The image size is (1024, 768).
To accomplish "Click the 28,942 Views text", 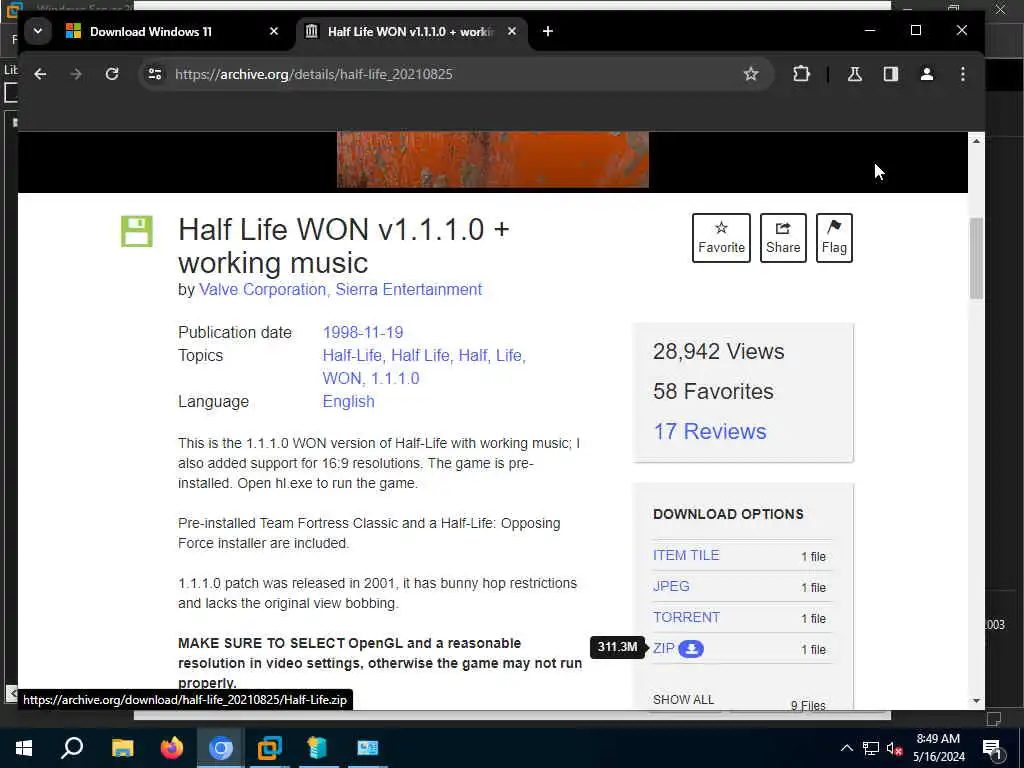I will pos(718,351).
